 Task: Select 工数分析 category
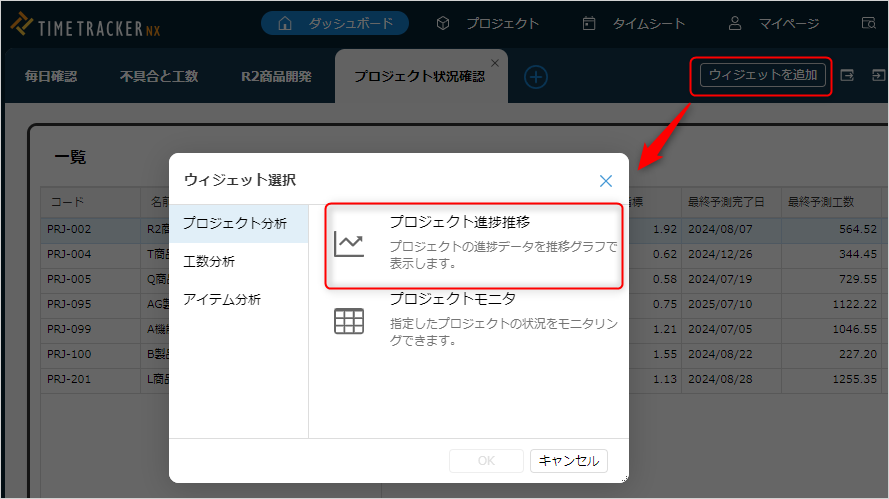[x=209, y=261]
